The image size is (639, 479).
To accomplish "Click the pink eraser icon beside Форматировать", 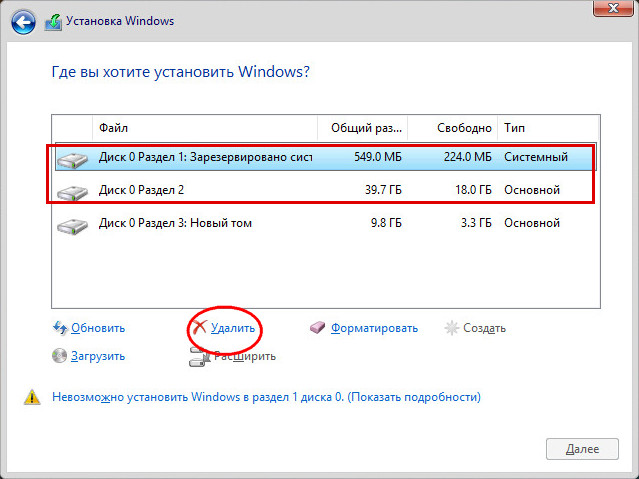I will pos(317,327).
